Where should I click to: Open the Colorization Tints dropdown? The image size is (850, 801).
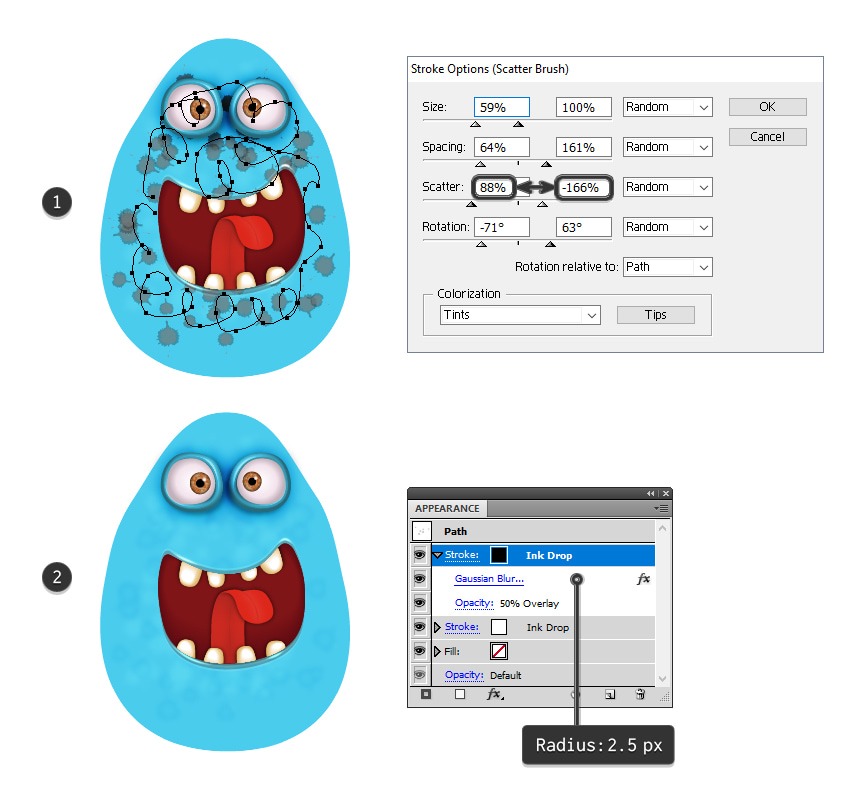(x=520, y=315)
